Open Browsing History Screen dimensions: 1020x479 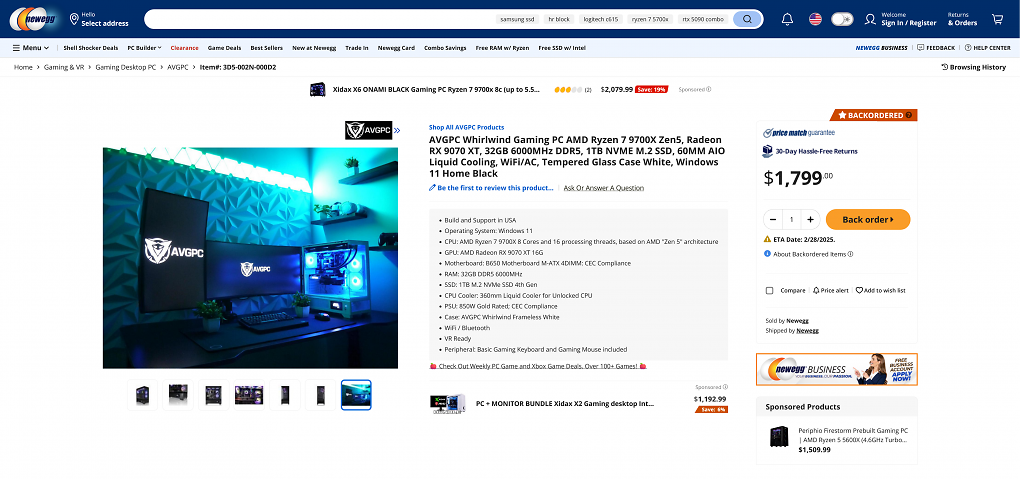pyautogui.click(x=974, y=67)
